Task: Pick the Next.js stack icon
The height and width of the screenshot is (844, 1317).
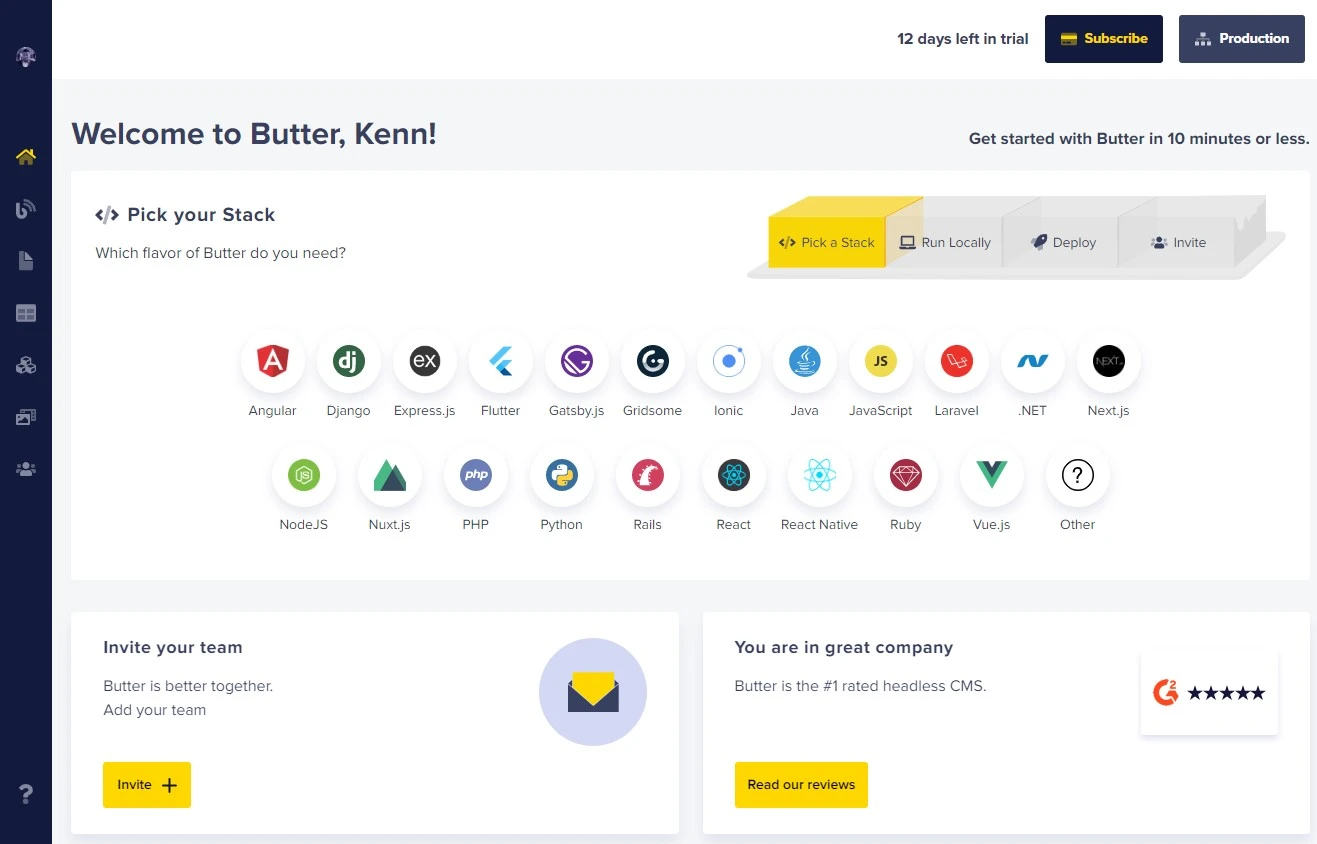Action: [x=1109, y=361]
